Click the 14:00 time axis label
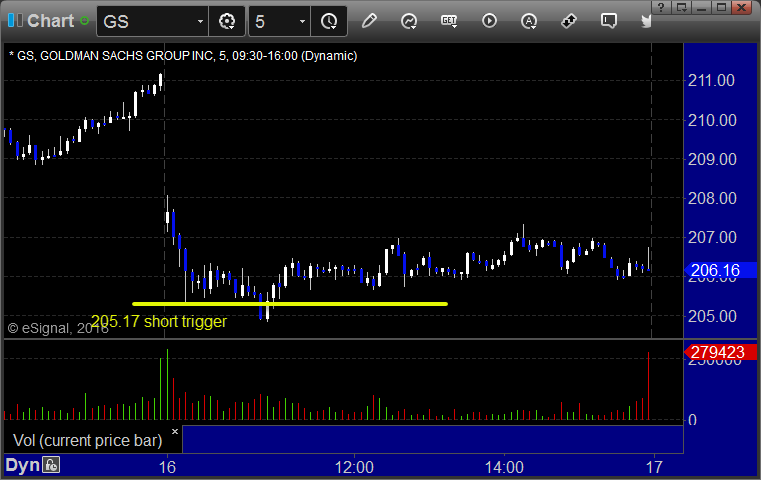The image size is (761, 480). coord(504,467)
